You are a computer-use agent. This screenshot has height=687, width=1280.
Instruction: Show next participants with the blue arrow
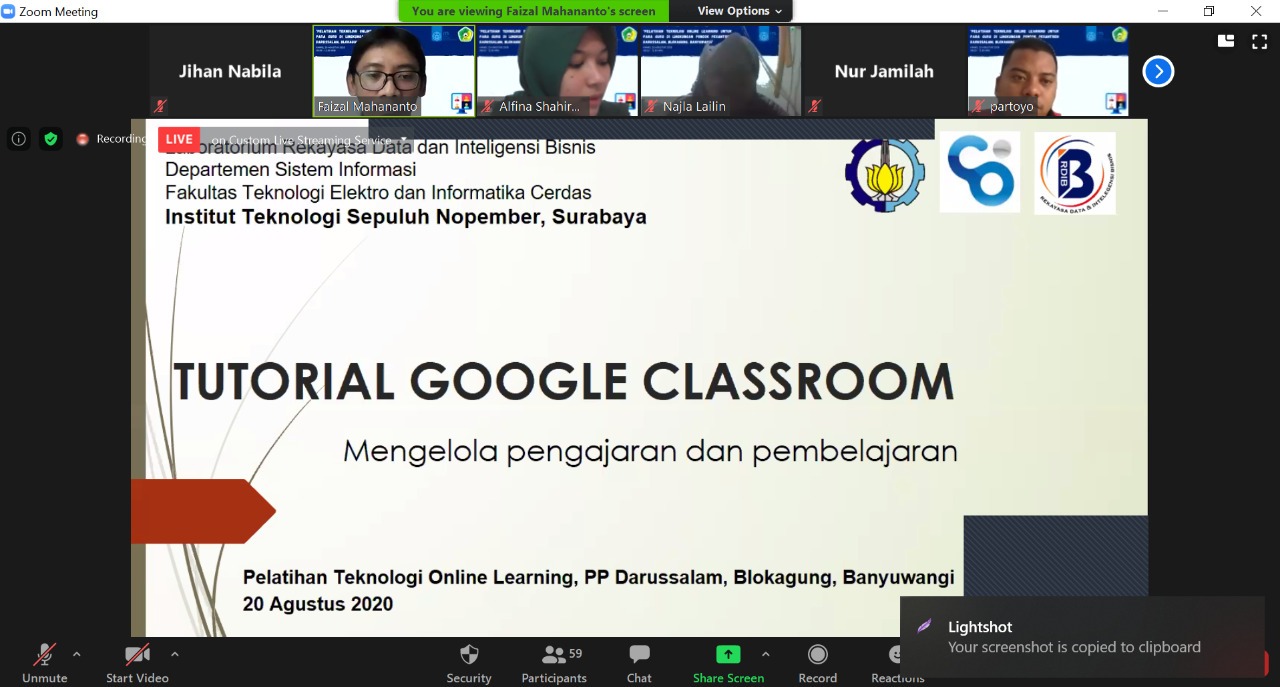pyautogui.click(x=1158, y=71)
